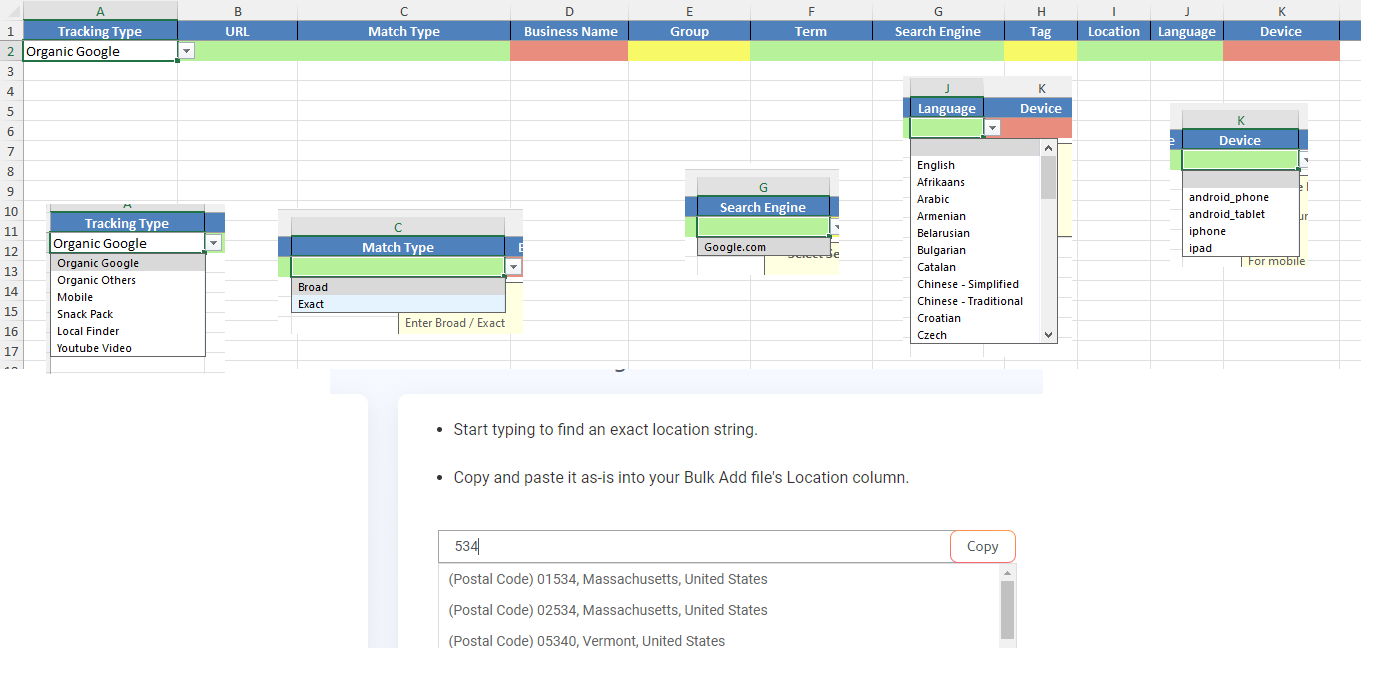
Task: Click yellow Tag cell H2
Action: pos(1041,51)
